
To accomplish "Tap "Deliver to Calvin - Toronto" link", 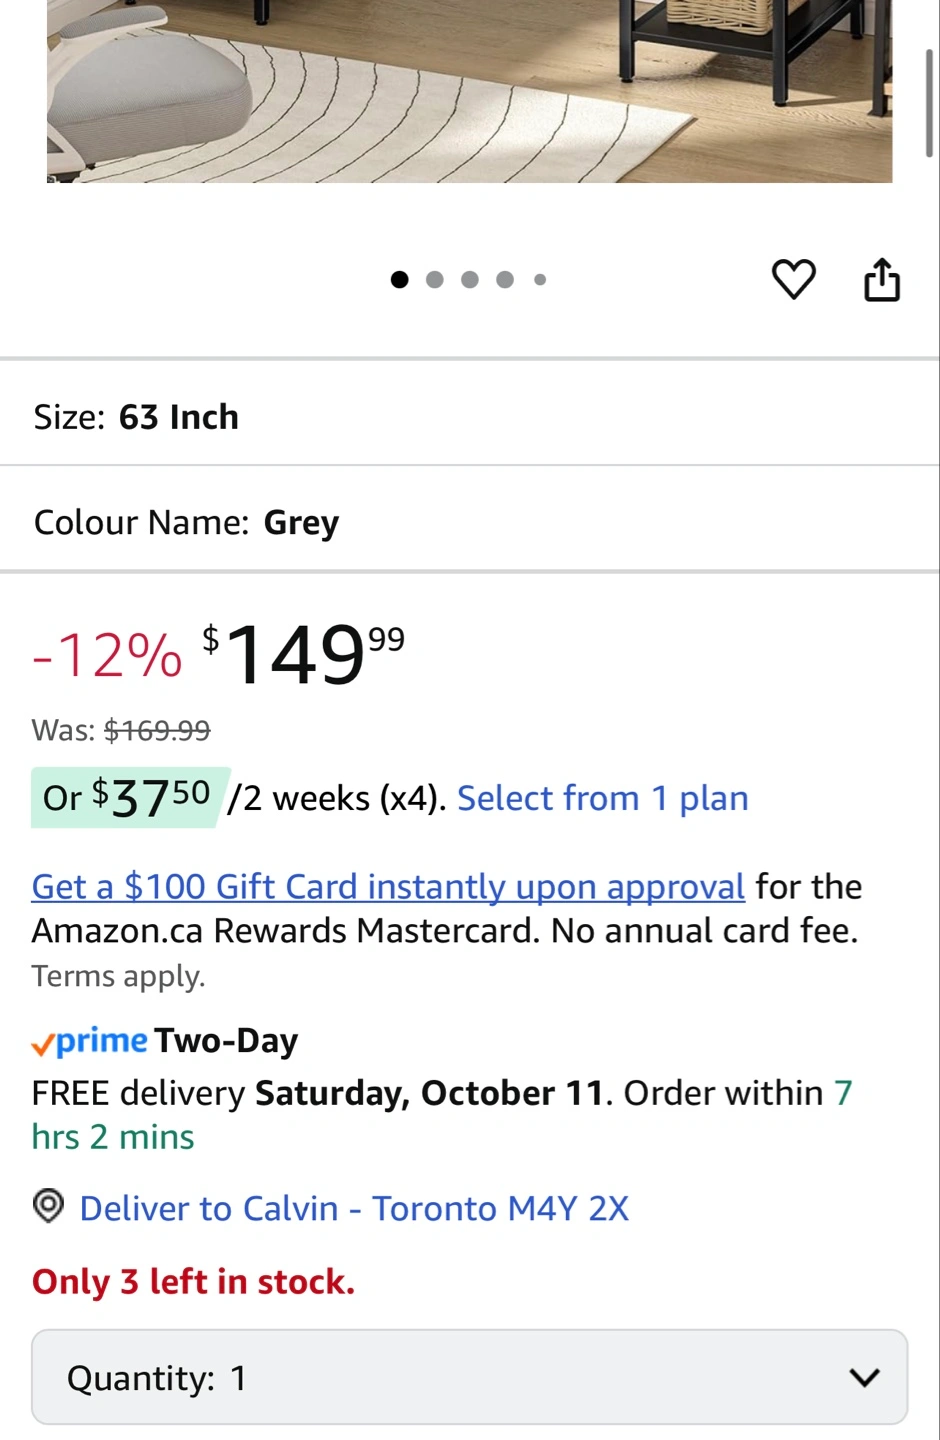I will (354, 1208).
